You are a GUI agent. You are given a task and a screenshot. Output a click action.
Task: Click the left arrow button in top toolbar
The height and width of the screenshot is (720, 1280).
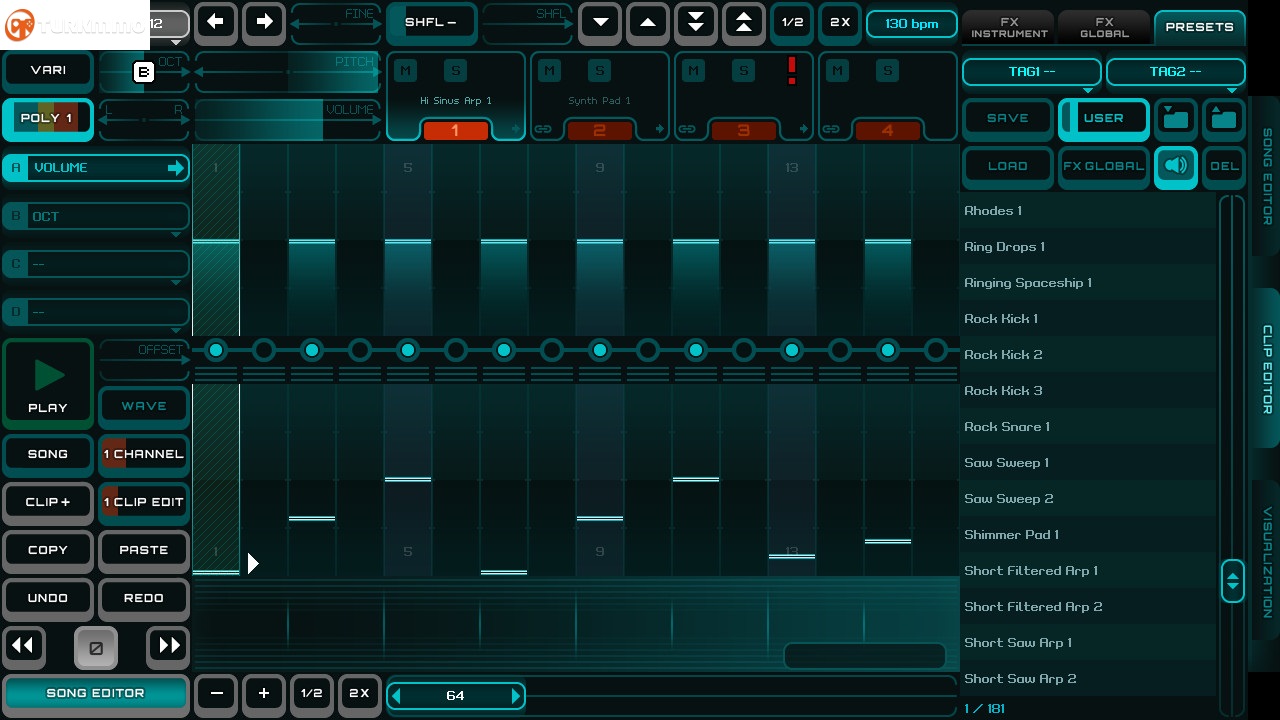216,22
